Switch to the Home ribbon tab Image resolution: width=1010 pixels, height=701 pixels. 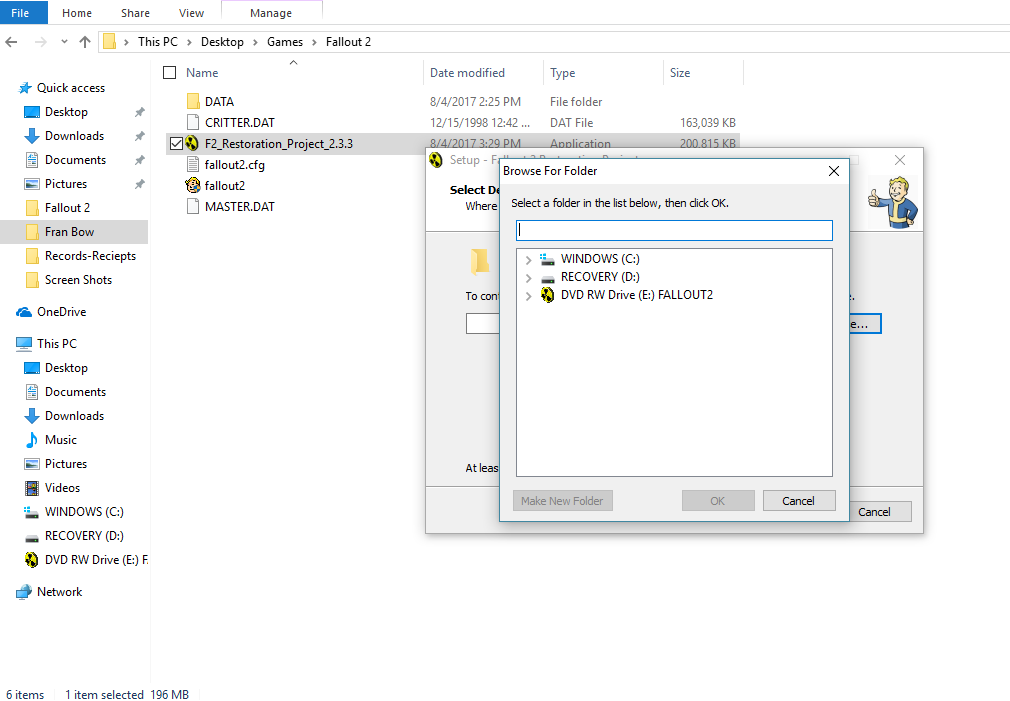[77, 13]
